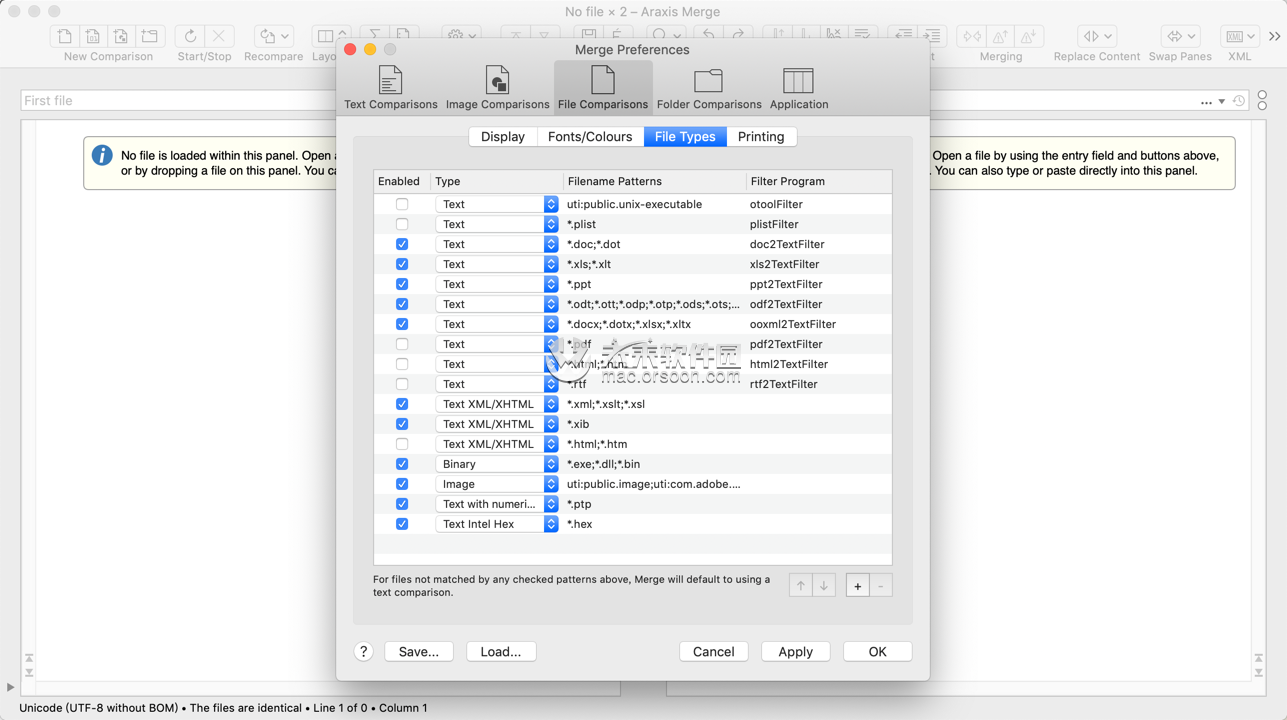The image size is (1287, 720).
Task: Click the Replace Content toolbar icon
Action: click(x=1096, y=36)
